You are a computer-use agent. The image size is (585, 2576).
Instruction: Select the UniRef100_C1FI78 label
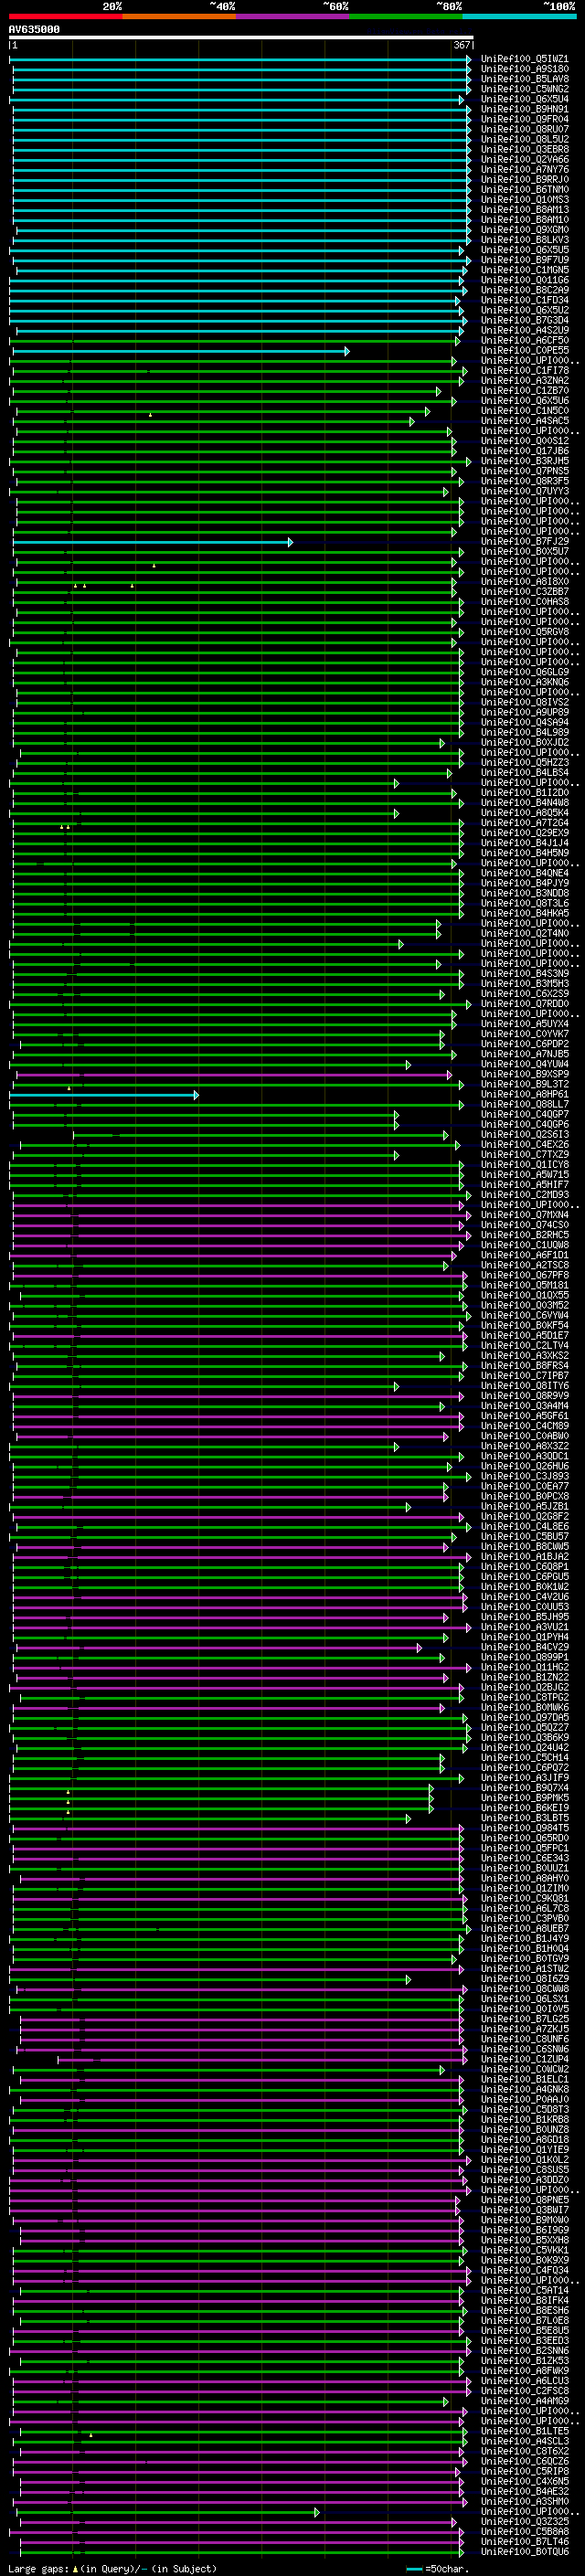(x=525, y=371)
